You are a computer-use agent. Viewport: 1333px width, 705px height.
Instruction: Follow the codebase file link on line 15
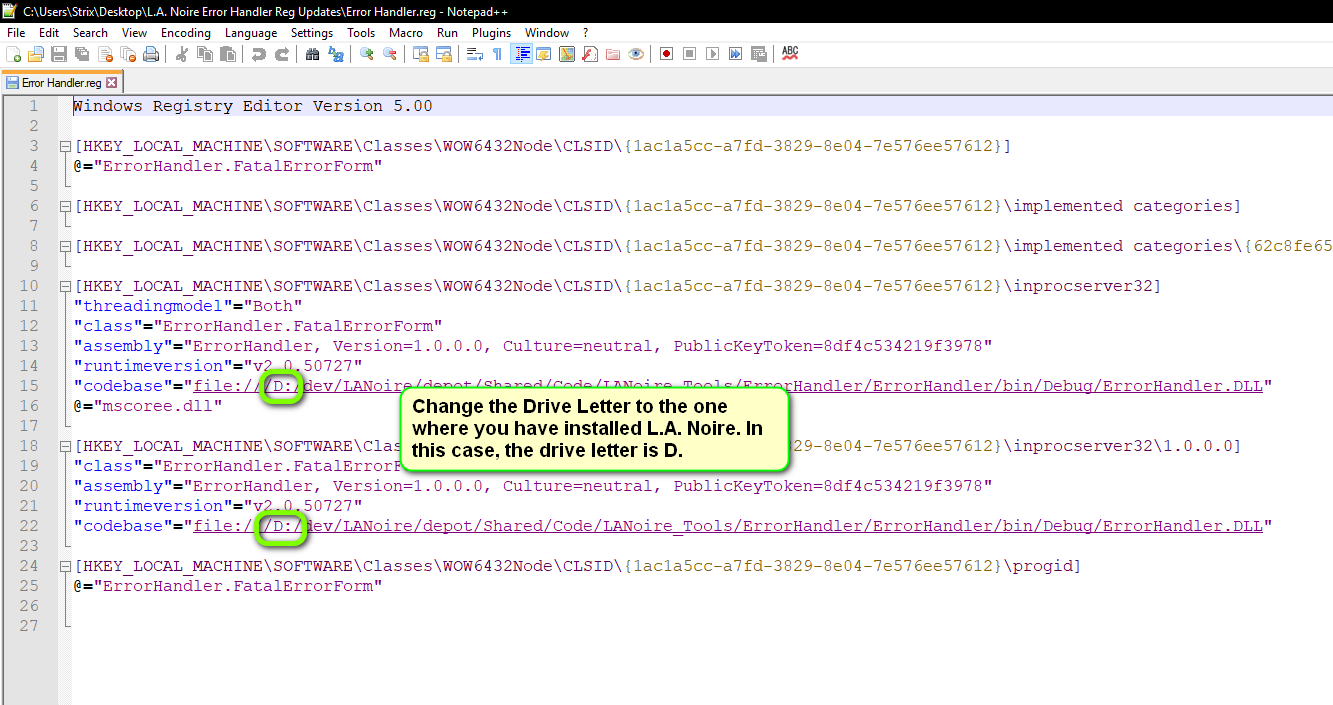(728, 386)
